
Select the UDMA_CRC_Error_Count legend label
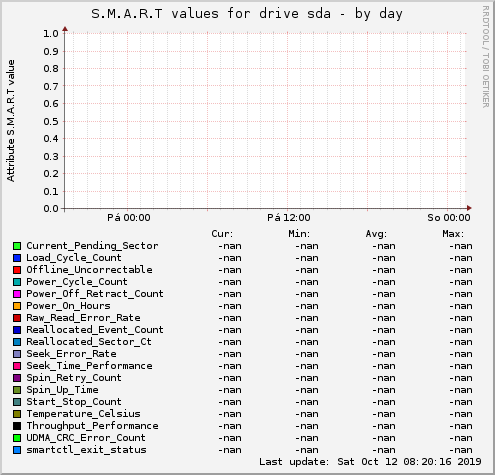(86, 438)
